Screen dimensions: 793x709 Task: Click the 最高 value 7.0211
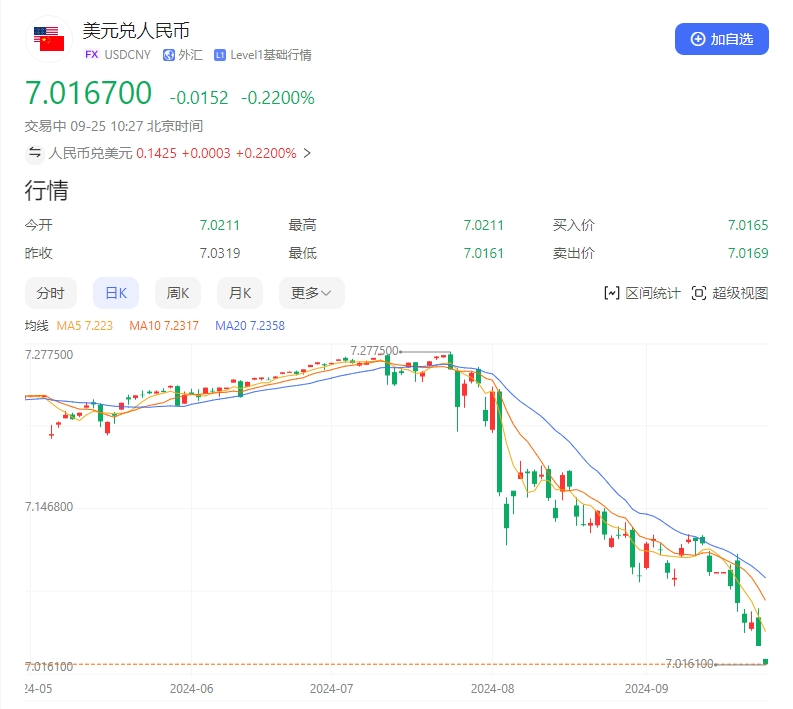[483, 225]
